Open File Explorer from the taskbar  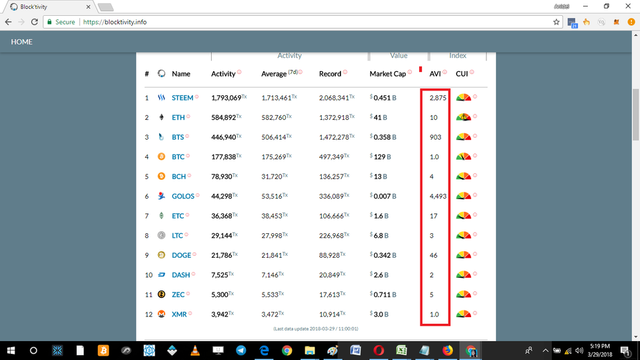(310, 351)
